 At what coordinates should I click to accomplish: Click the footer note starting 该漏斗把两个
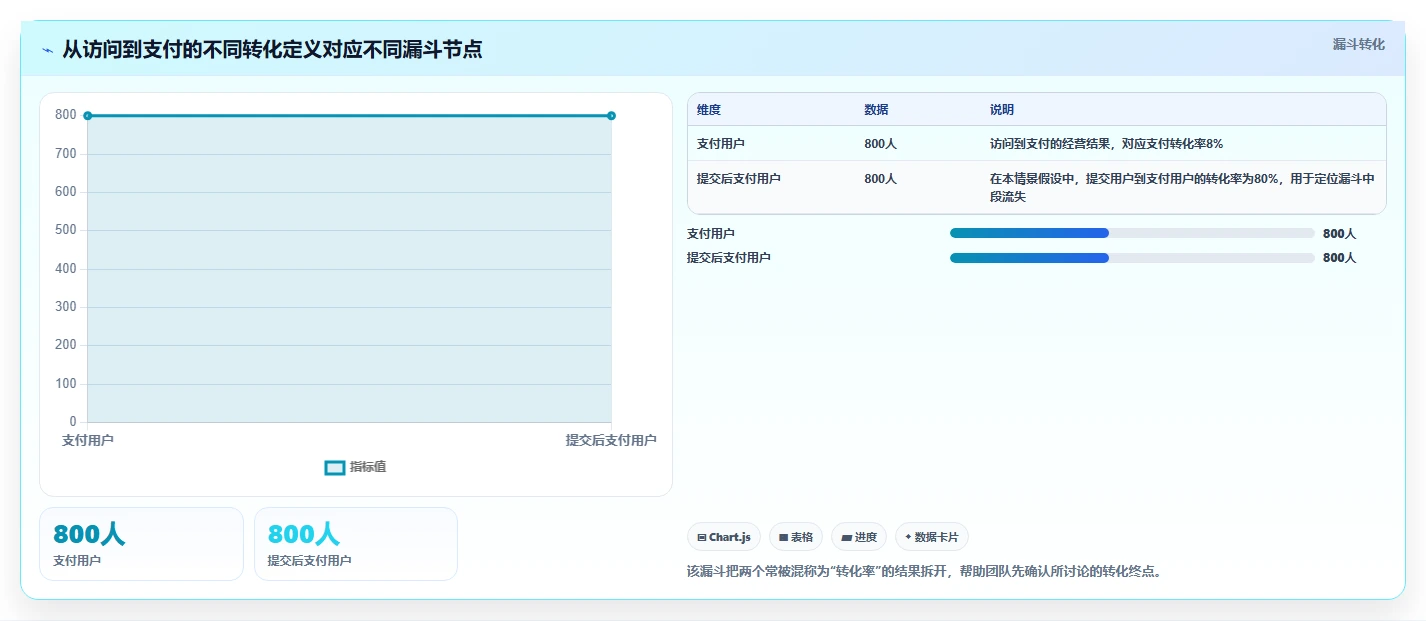click(924, 572)
